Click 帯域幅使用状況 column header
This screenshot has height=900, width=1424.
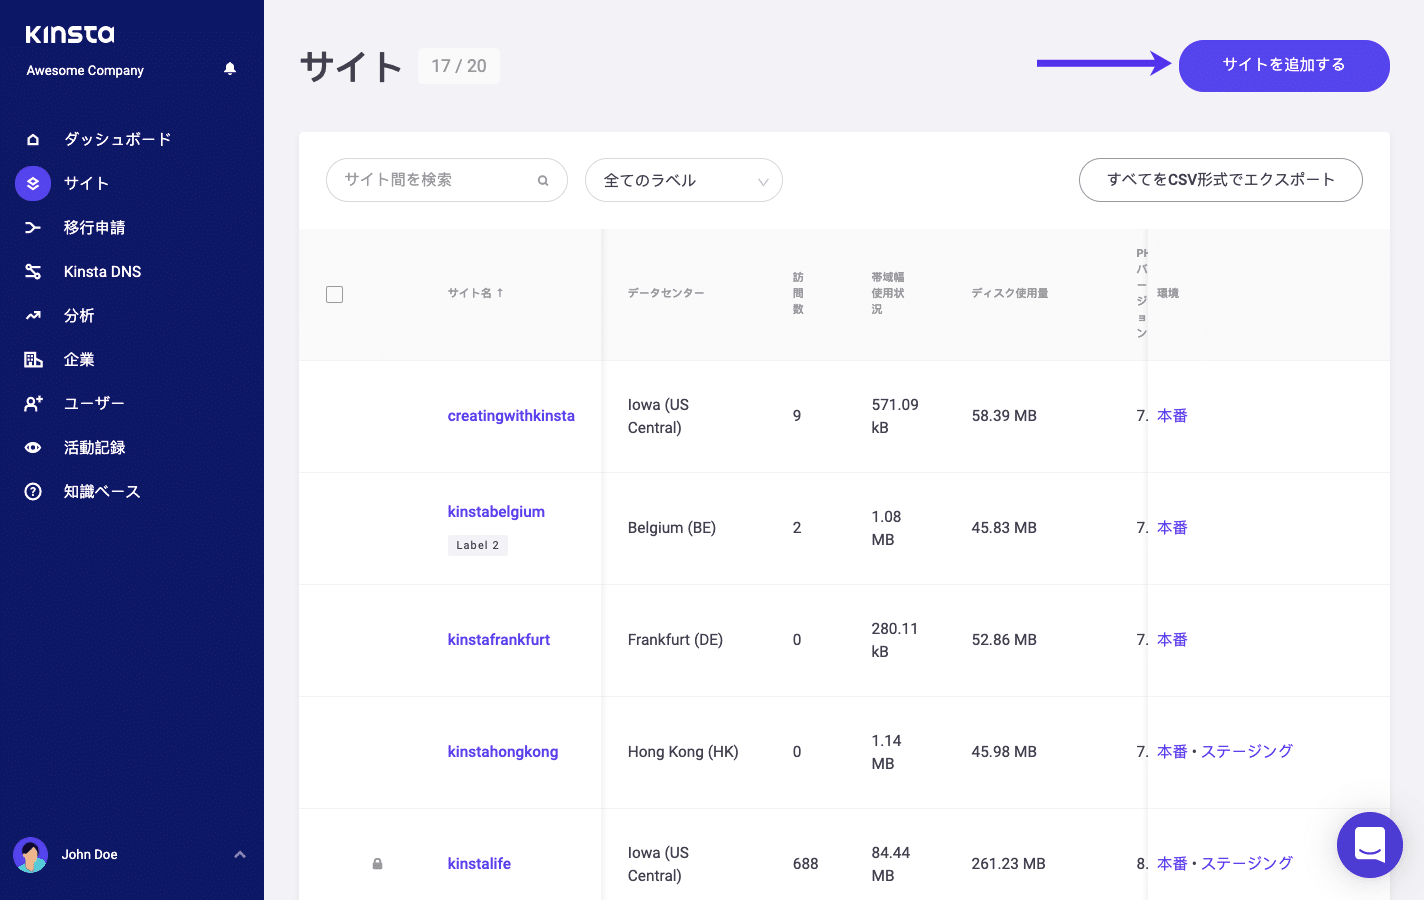coord(888,293)
